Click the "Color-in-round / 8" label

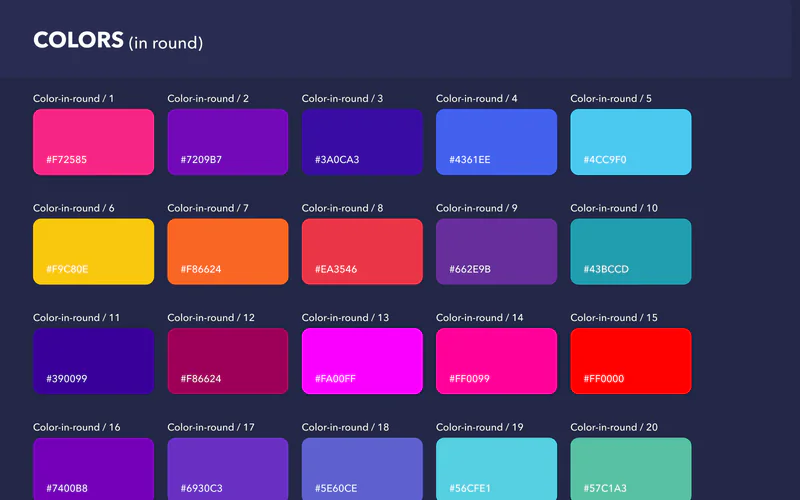[x=342, y=208]
